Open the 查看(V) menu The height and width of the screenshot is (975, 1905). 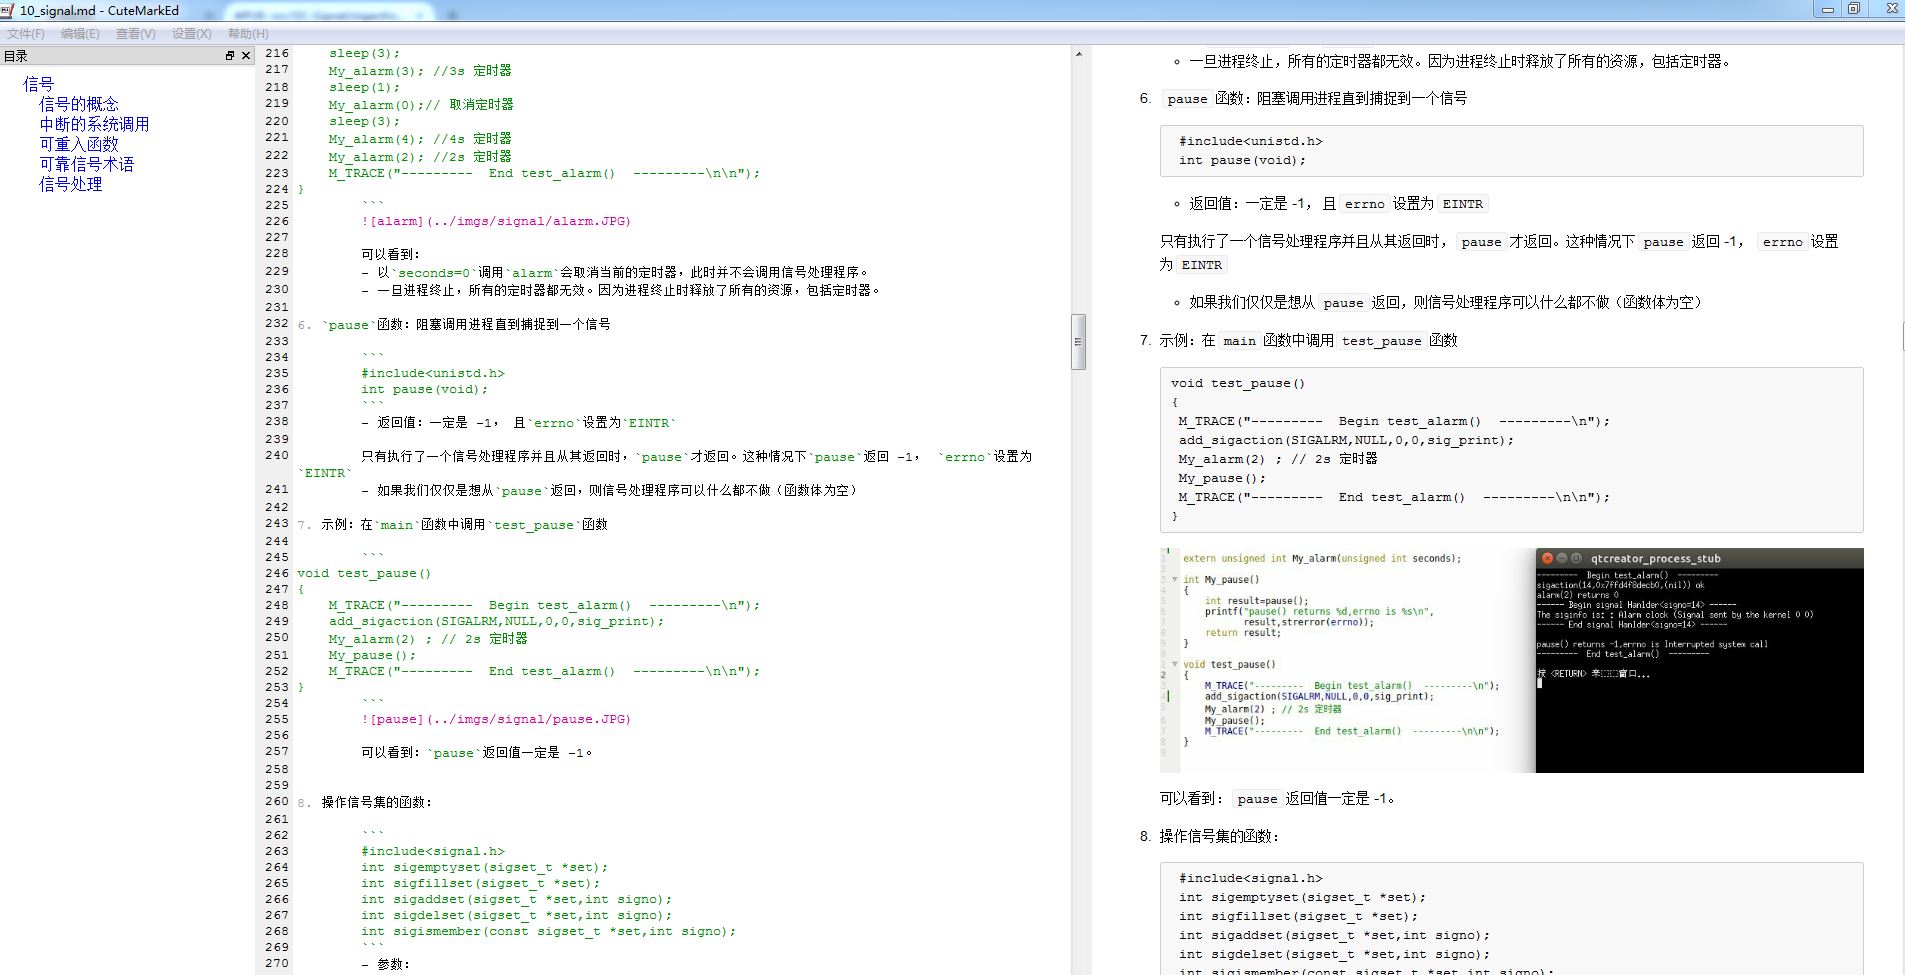(x=136, y=33)
